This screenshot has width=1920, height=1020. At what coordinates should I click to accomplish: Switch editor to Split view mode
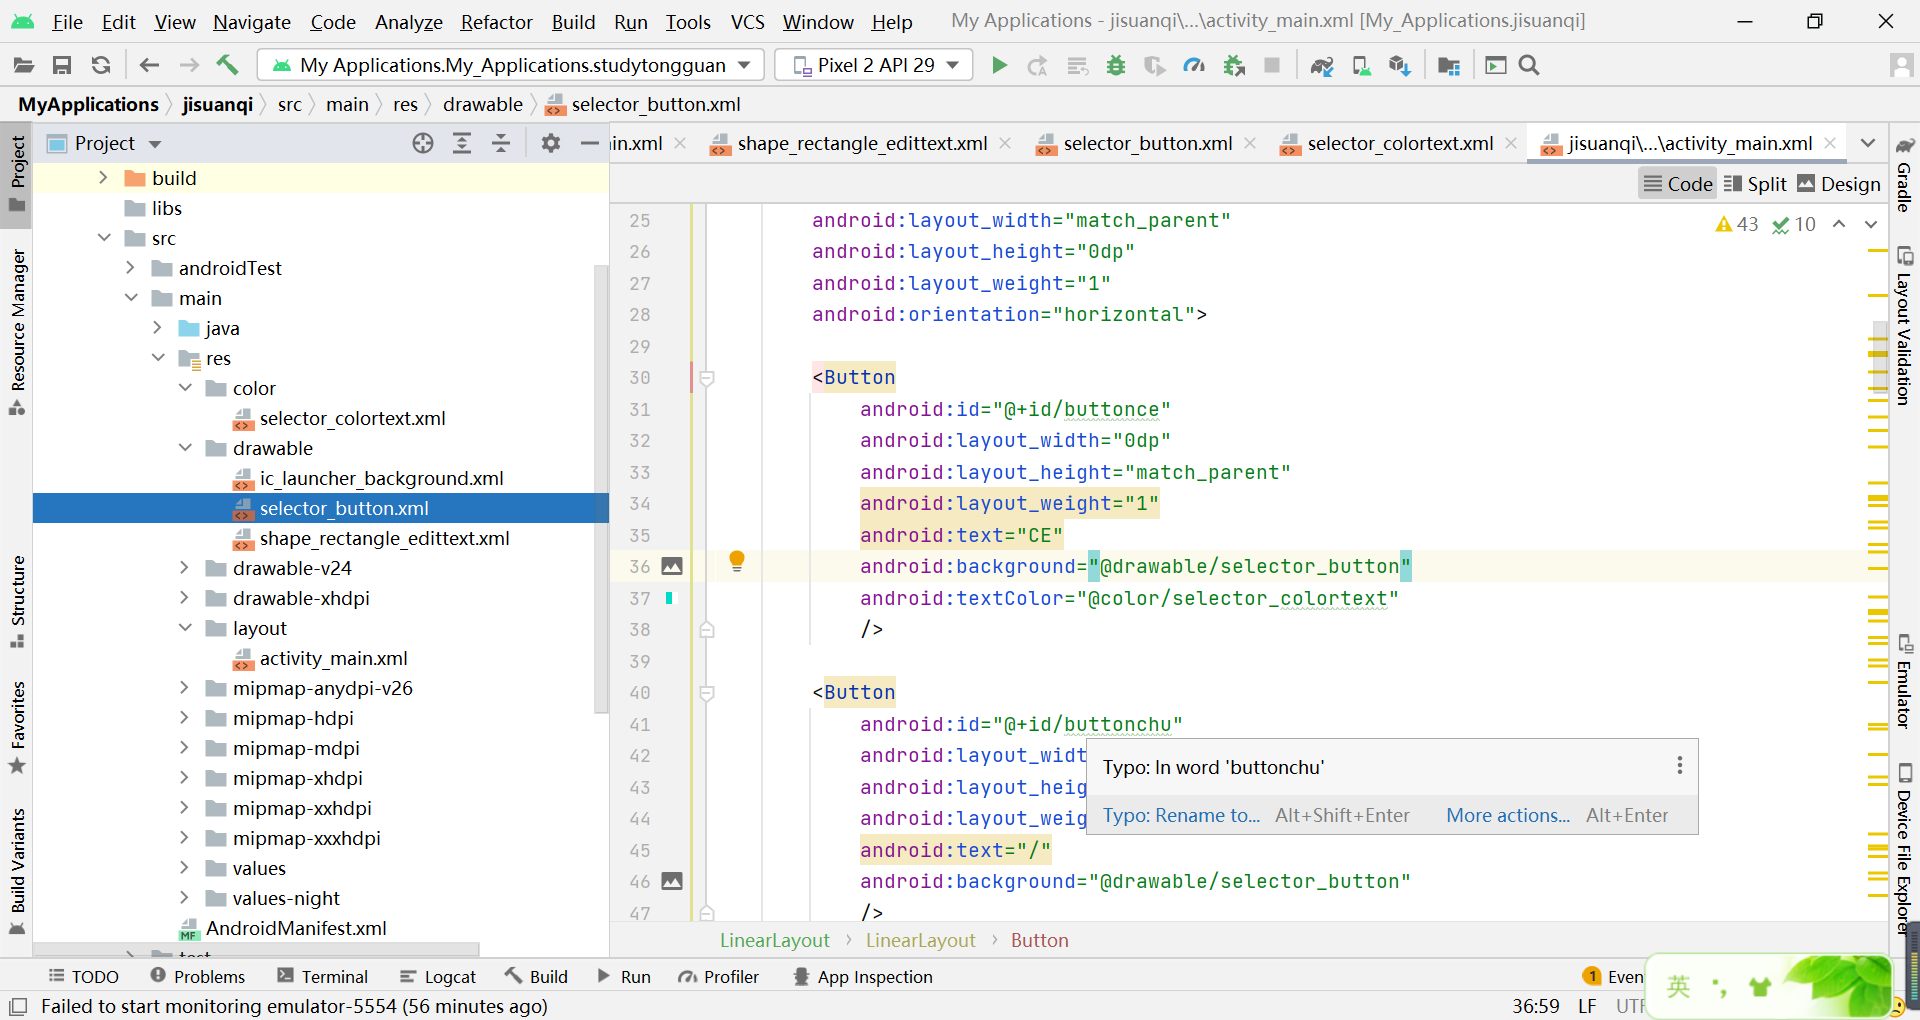1756,183
